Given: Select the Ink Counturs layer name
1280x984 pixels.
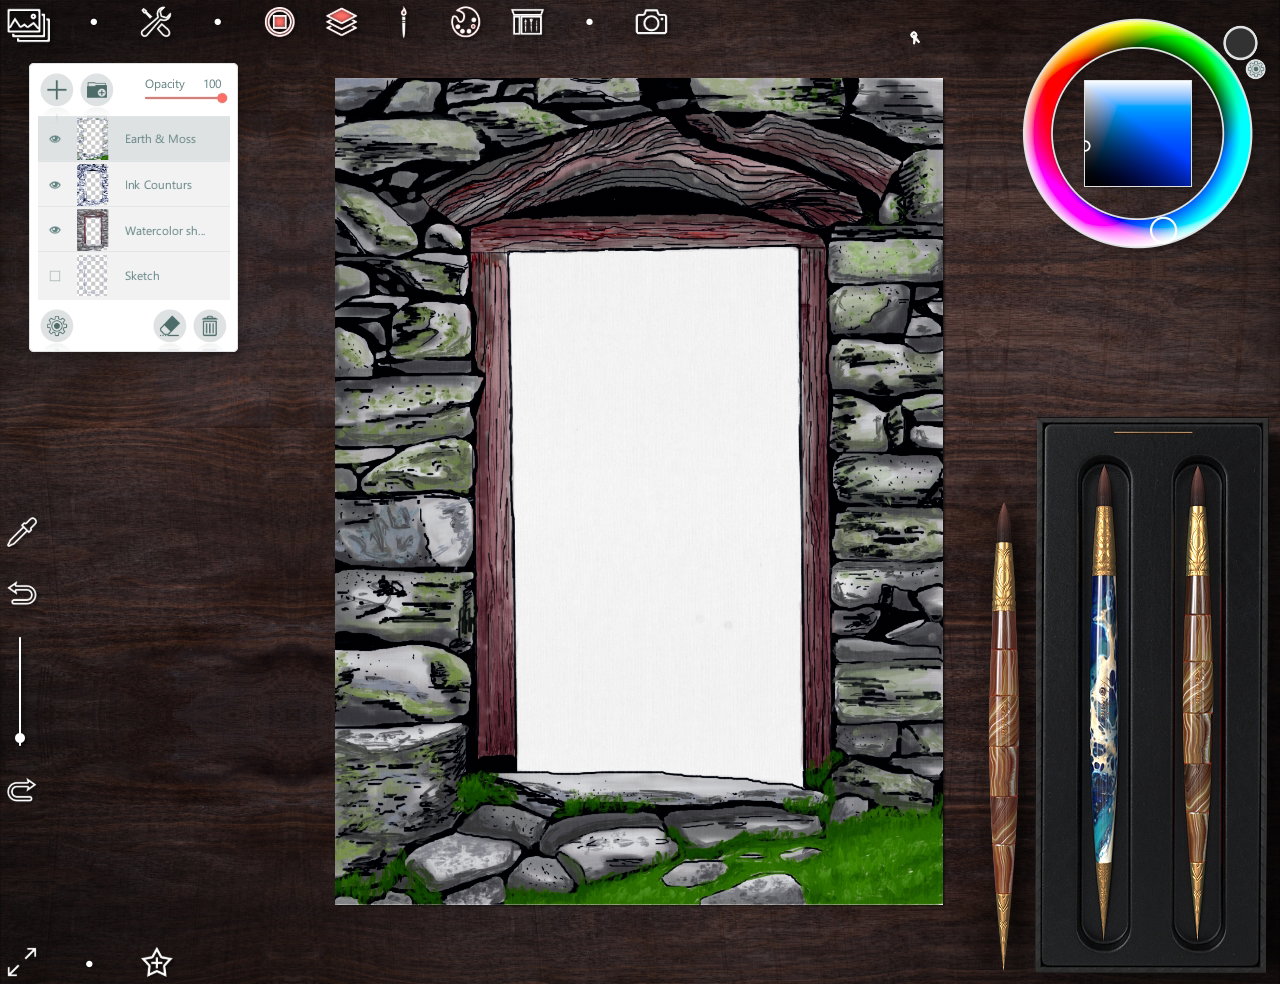Looking at the screenshot, I should coord(158,185).
